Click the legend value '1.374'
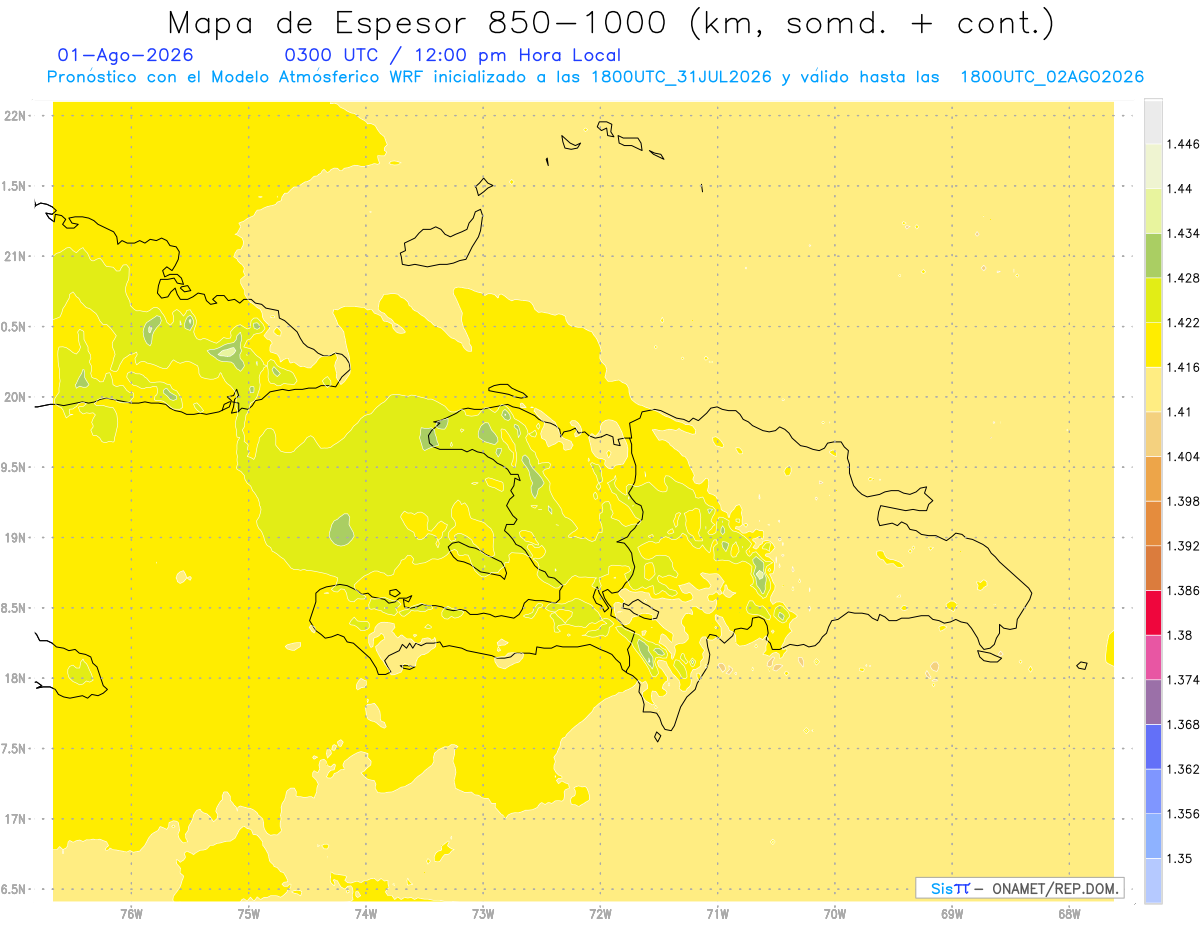Image resolution: width=1200 pixels, height=927 pixels. (1183, 680)
